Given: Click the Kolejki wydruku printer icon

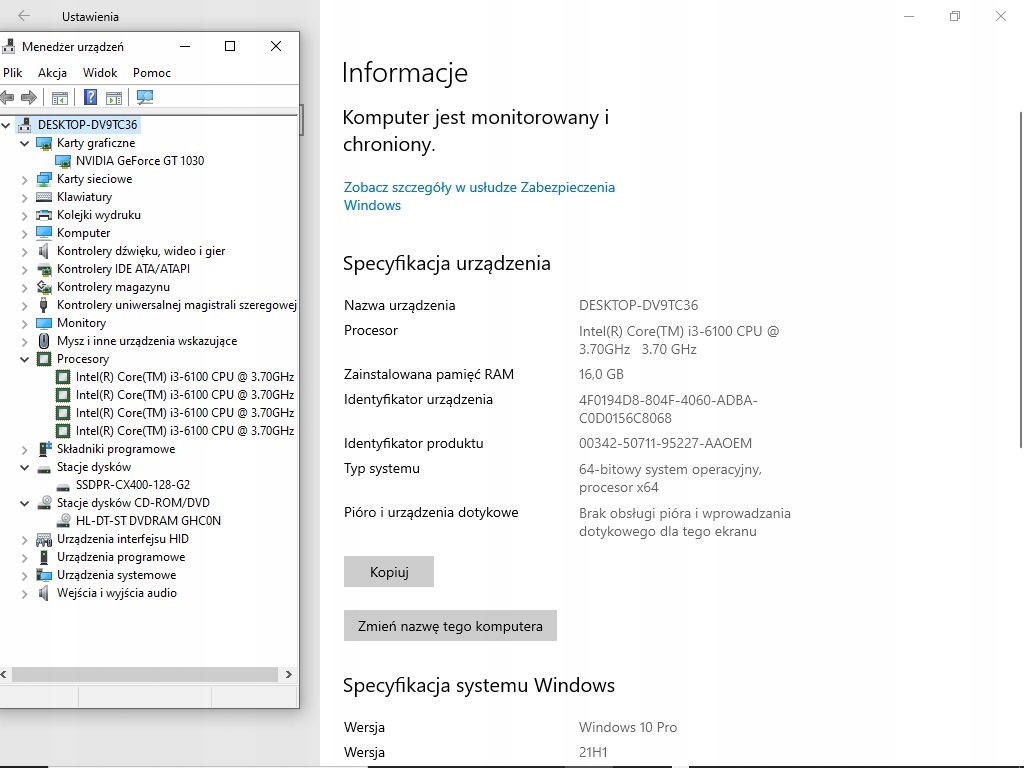Looking at the screenshot, I should tap(44, 215).
